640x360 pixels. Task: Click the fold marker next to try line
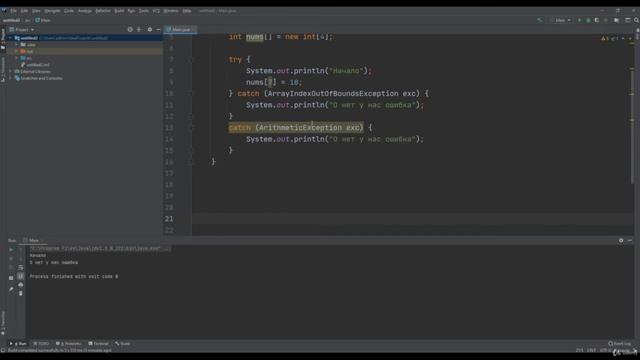click(191, 60)
